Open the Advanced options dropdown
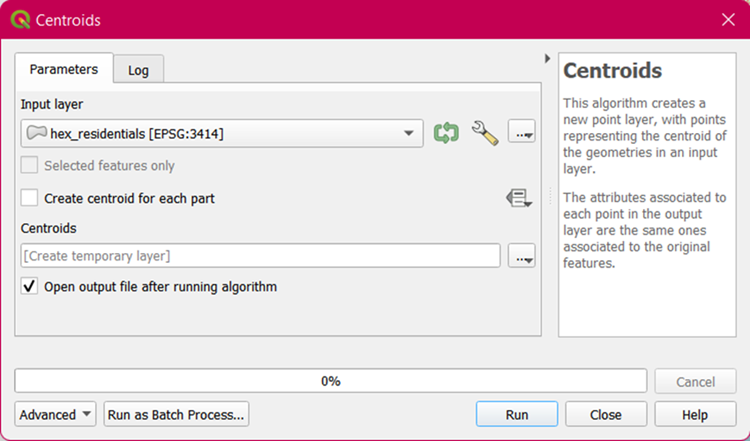This screenshot has height=441, width=750. pos(56,414)
